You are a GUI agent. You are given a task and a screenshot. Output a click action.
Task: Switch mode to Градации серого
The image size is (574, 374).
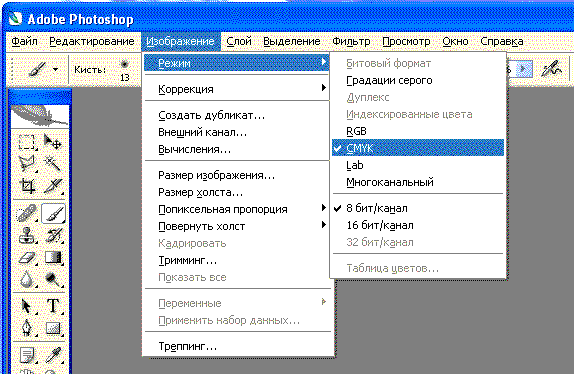418,80
